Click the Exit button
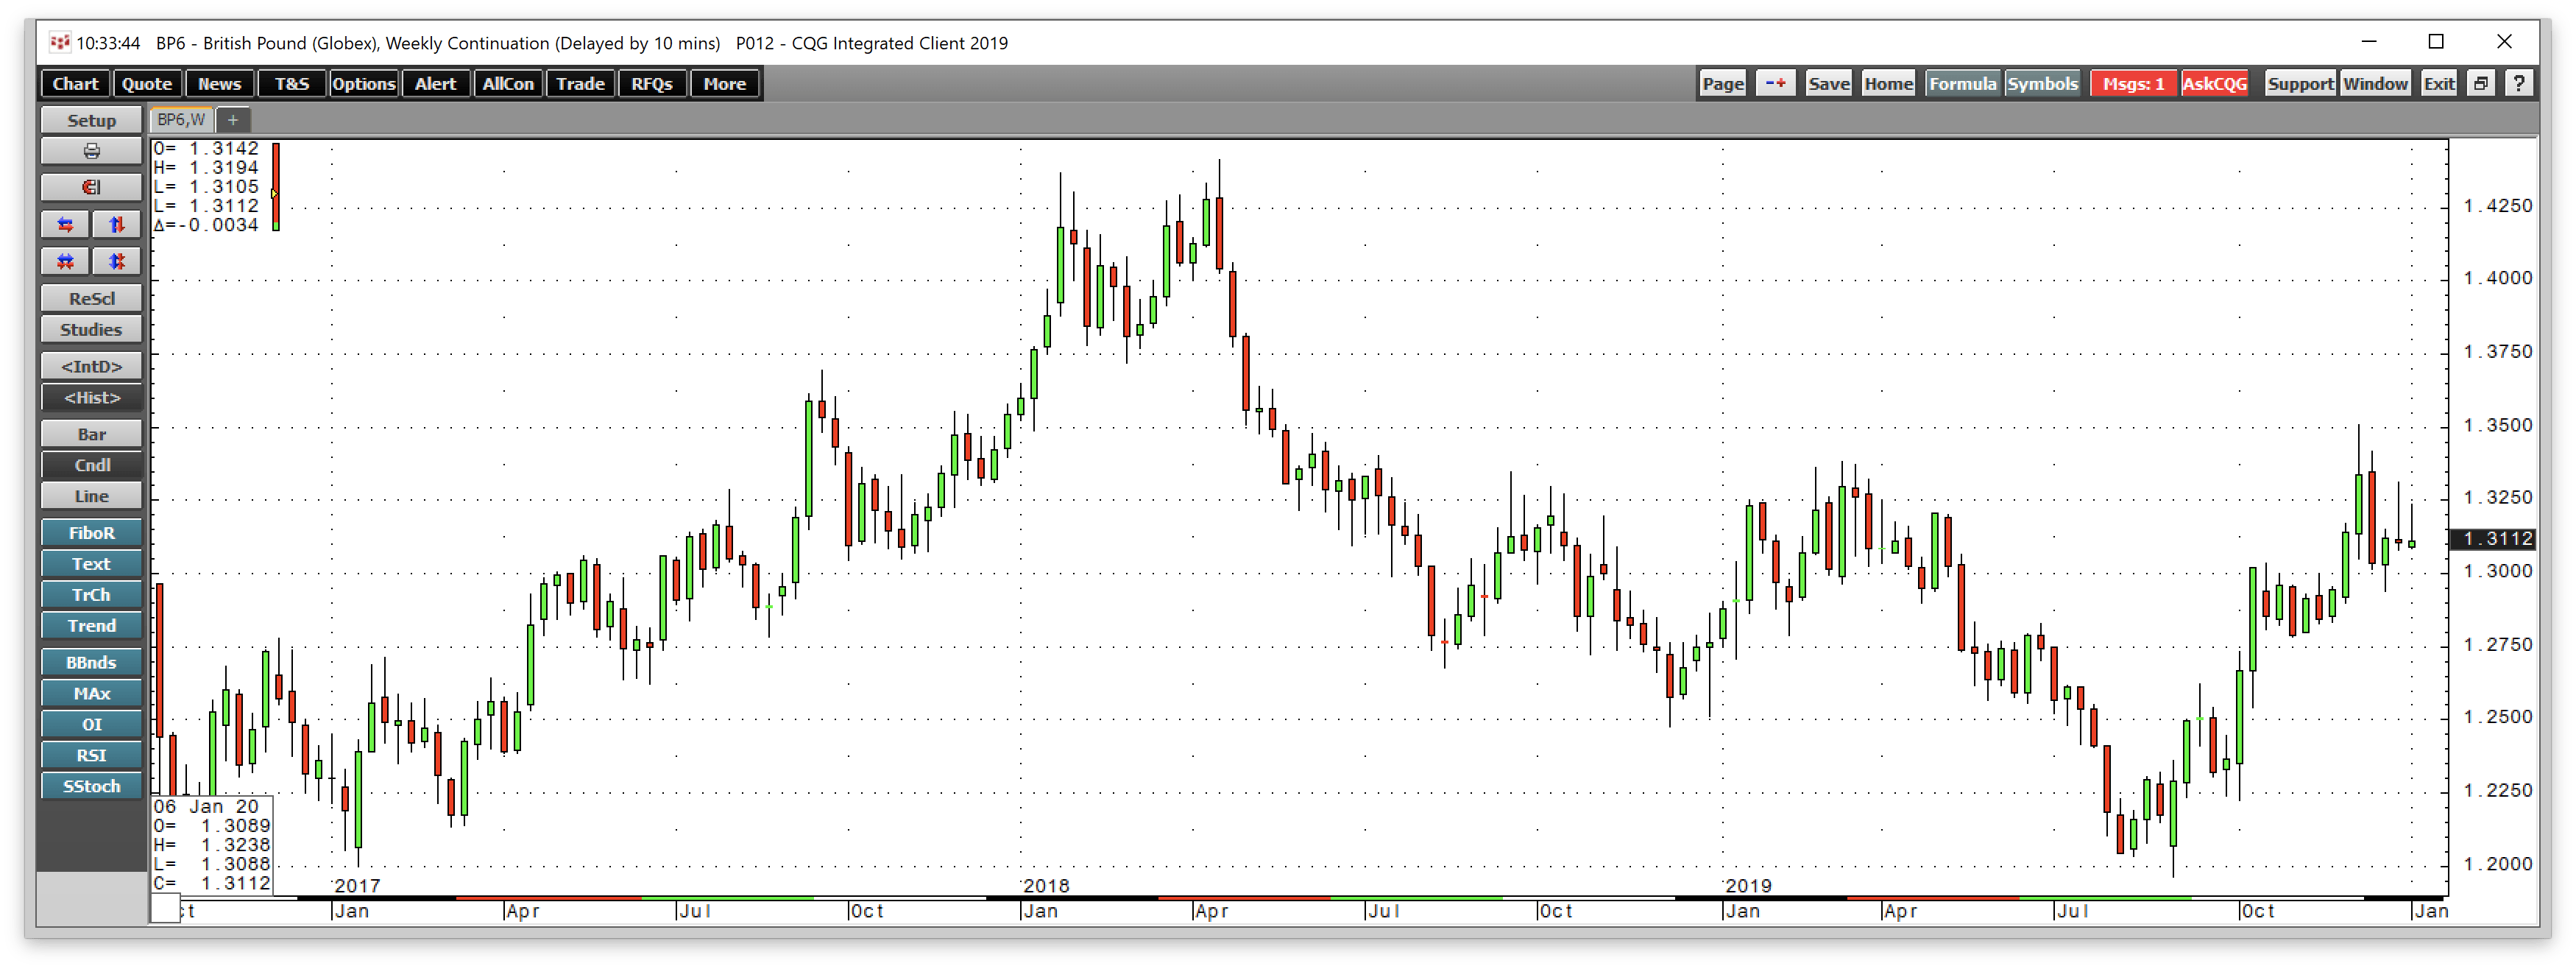This screenshot has height=969, width=2576. click(x=2438, y=84)
